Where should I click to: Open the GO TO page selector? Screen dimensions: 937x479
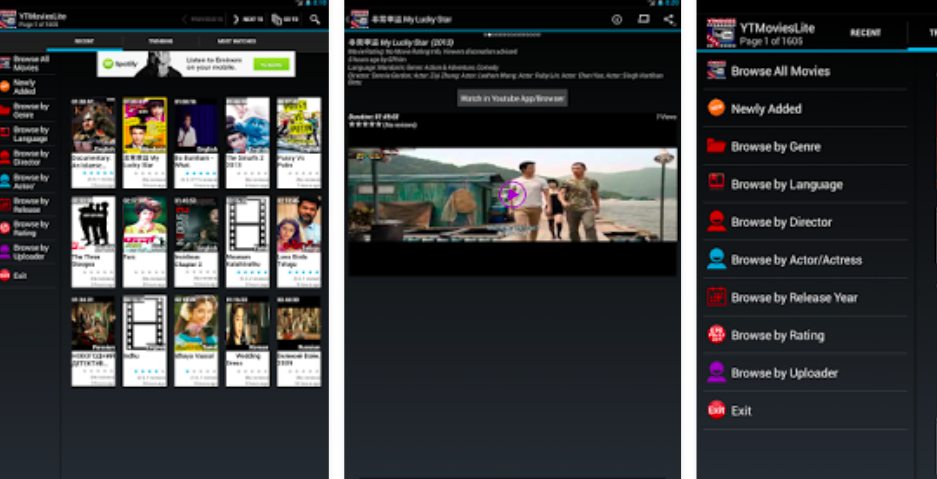coord(284,19)
